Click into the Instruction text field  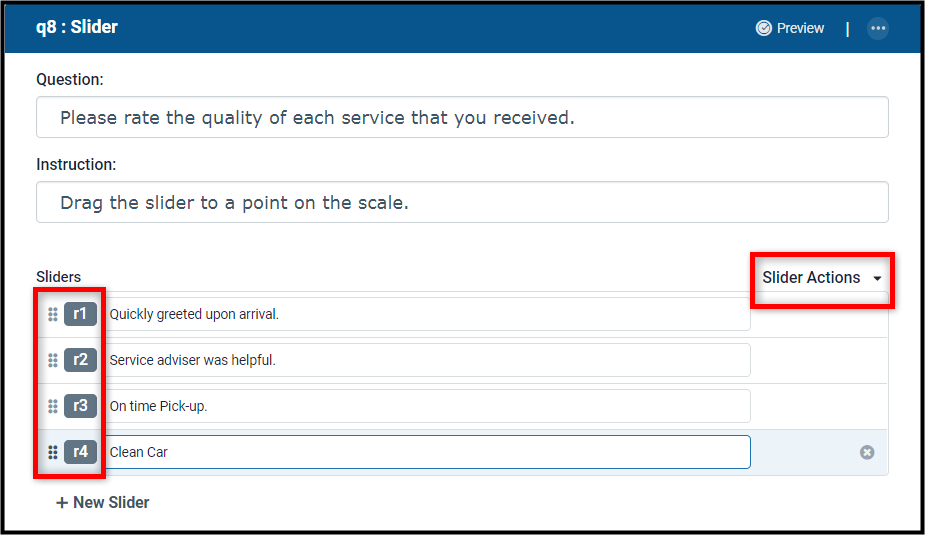pyautogui.click(x=462, y=202)
